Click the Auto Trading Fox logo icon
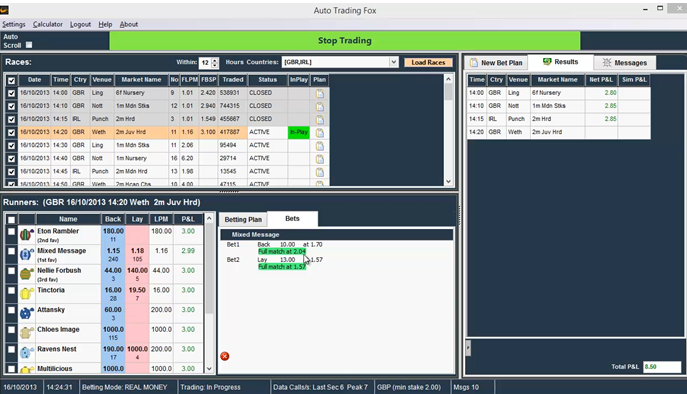The height and width of the screenshot is (394, 687). coord(4,9)
